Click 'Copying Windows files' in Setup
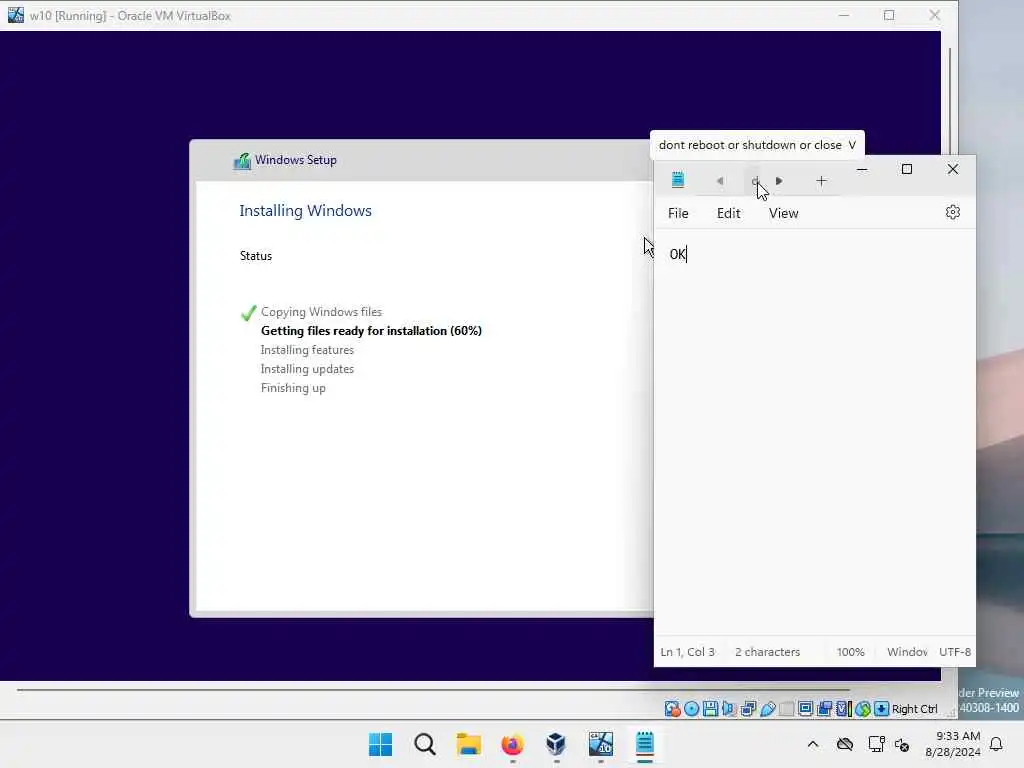The width and height of the screenshot is (1024, 768). pos(321,312)
